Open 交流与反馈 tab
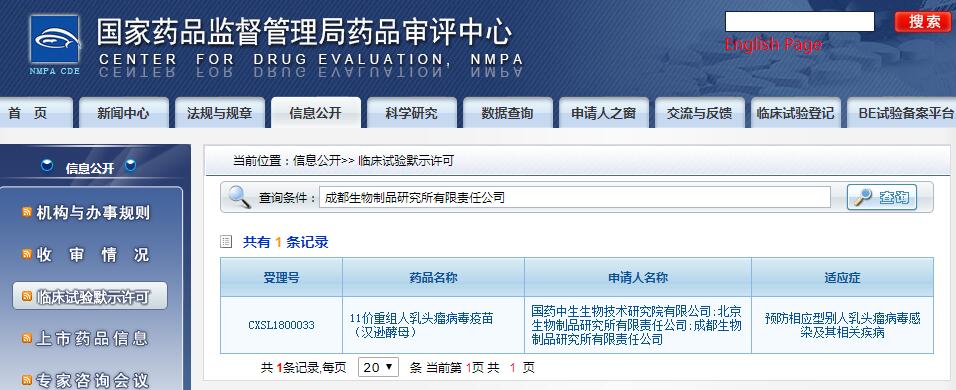 pos(699,113)
